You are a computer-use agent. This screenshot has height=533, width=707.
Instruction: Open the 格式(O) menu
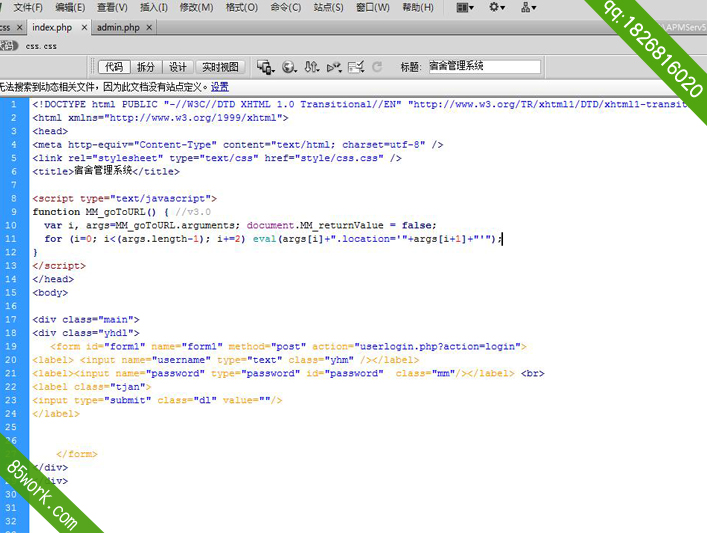coord(242,8)
